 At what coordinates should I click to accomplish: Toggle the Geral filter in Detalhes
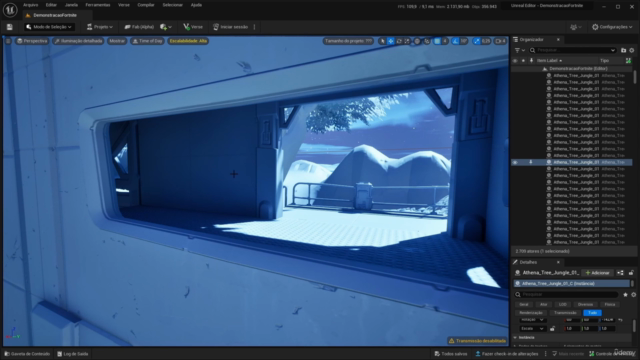pos(524,304)
